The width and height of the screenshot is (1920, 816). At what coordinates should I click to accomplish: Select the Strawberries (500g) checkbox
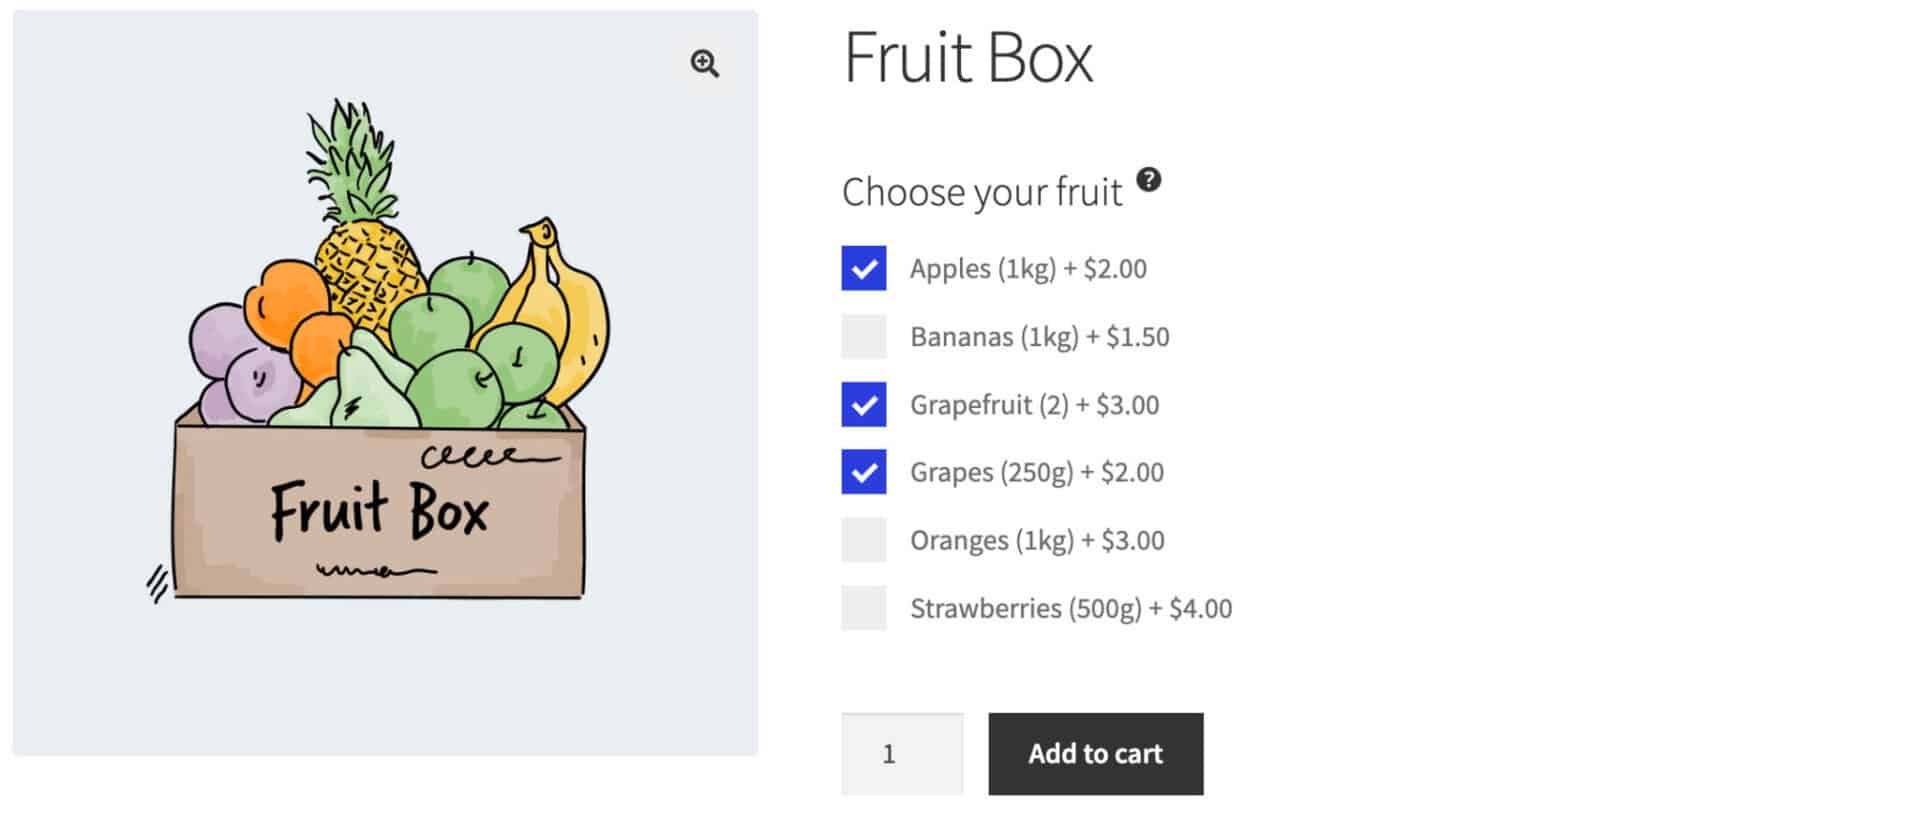(x=863, y=608)
